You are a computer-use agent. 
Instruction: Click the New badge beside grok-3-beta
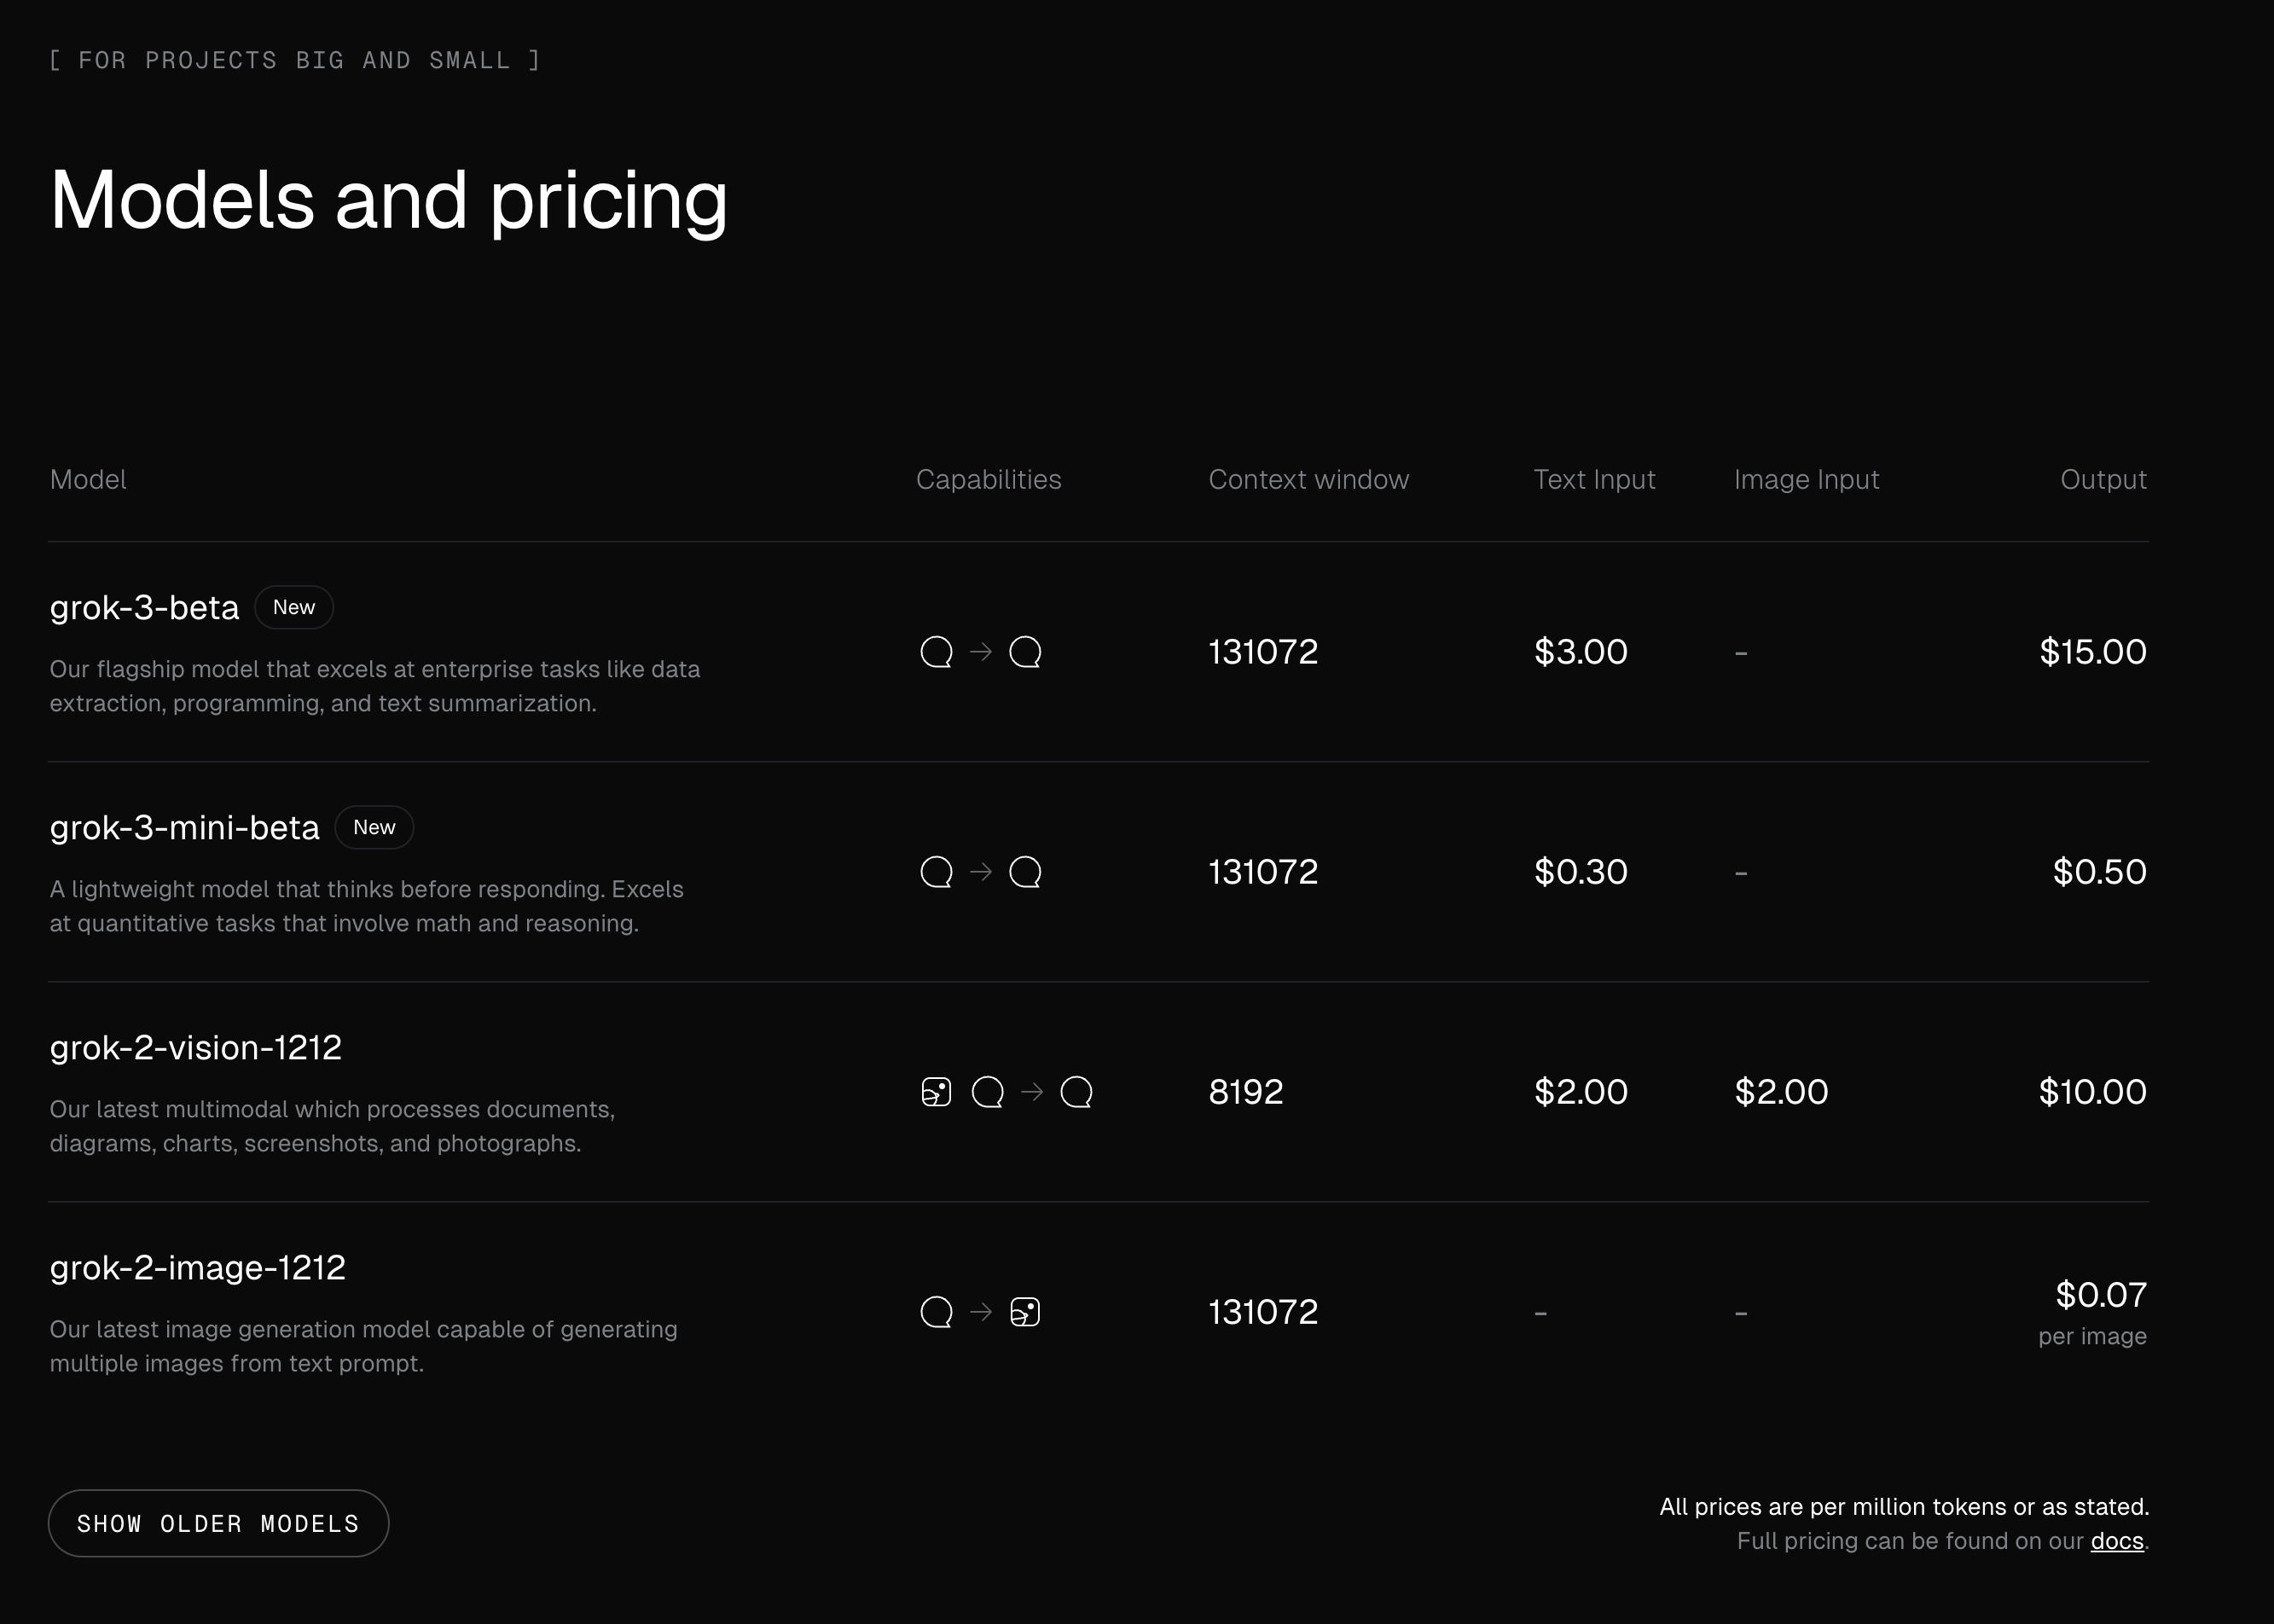pyautogui.click(x=294, y=607)
